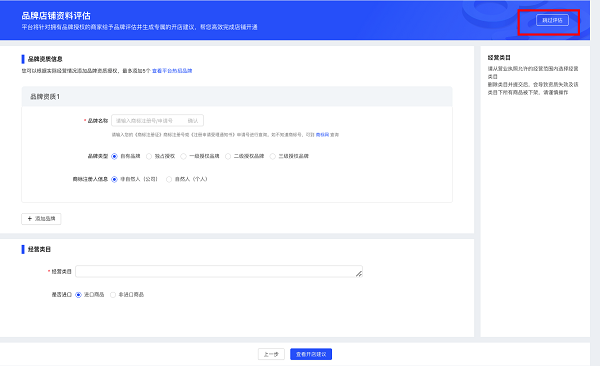Click the 经营类目 heading in right panel
Screen dimensions: 600x366
tap(499, 57)
